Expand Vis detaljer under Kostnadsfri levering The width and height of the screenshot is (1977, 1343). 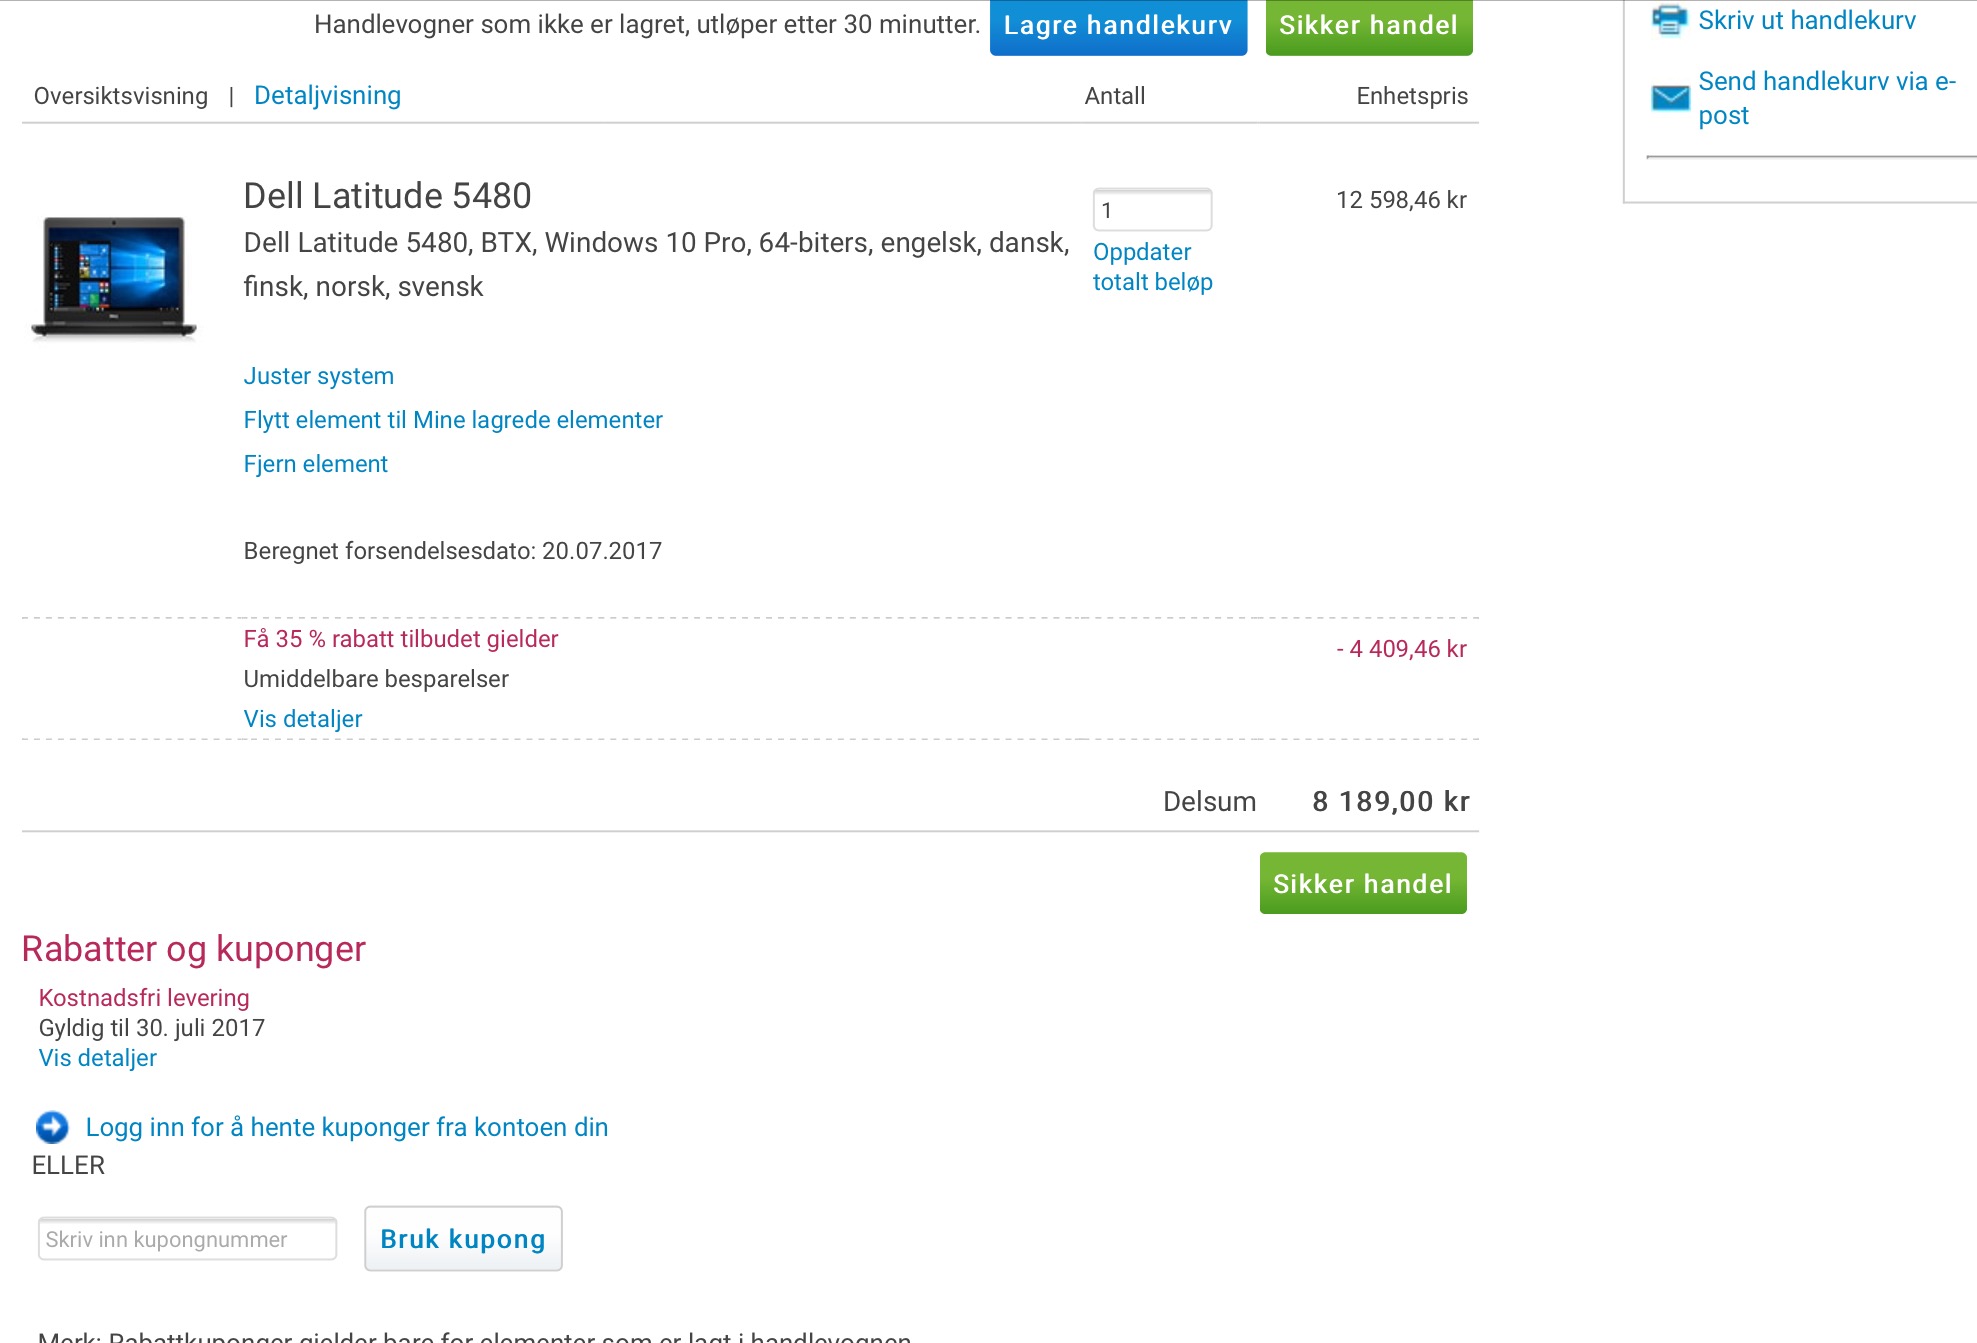click(x=98, y=1058)
